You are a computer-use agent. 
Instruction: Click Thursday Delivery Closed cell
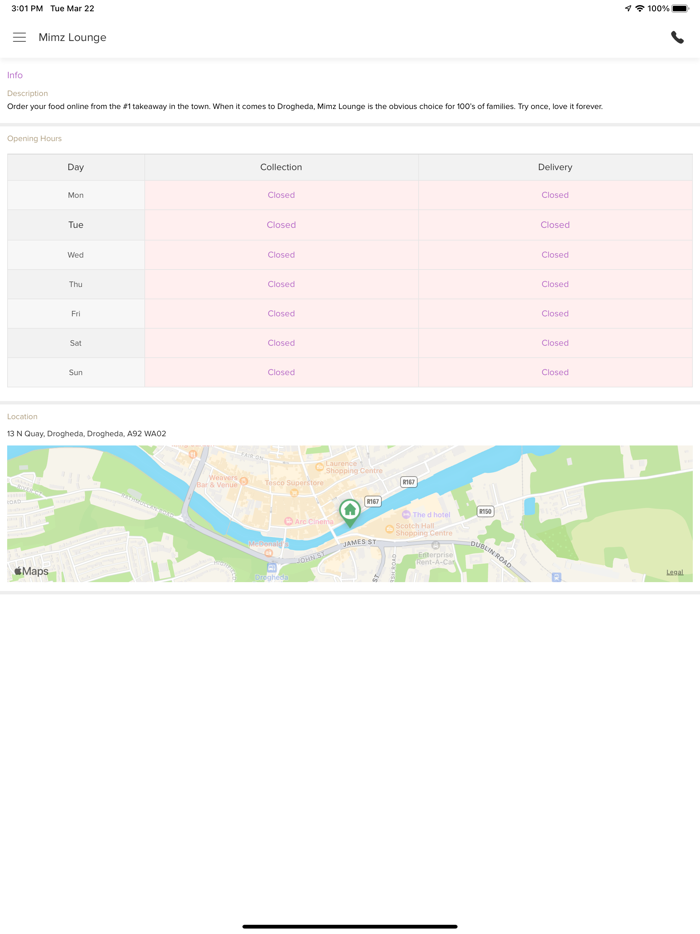coord(555,284)
